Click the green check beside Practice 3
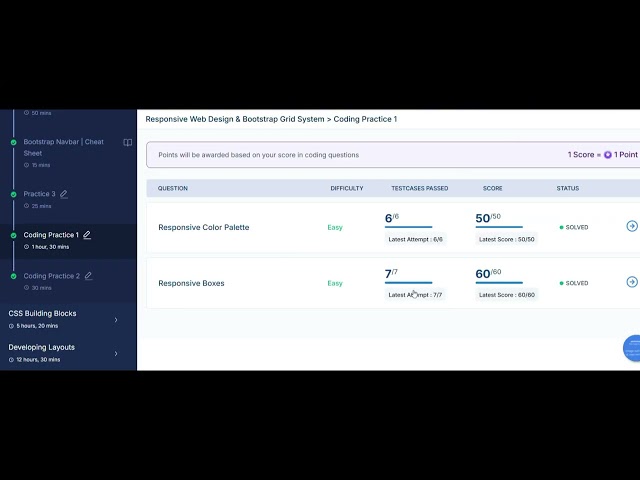The image size is (640, 480). [x=13, y=194]
